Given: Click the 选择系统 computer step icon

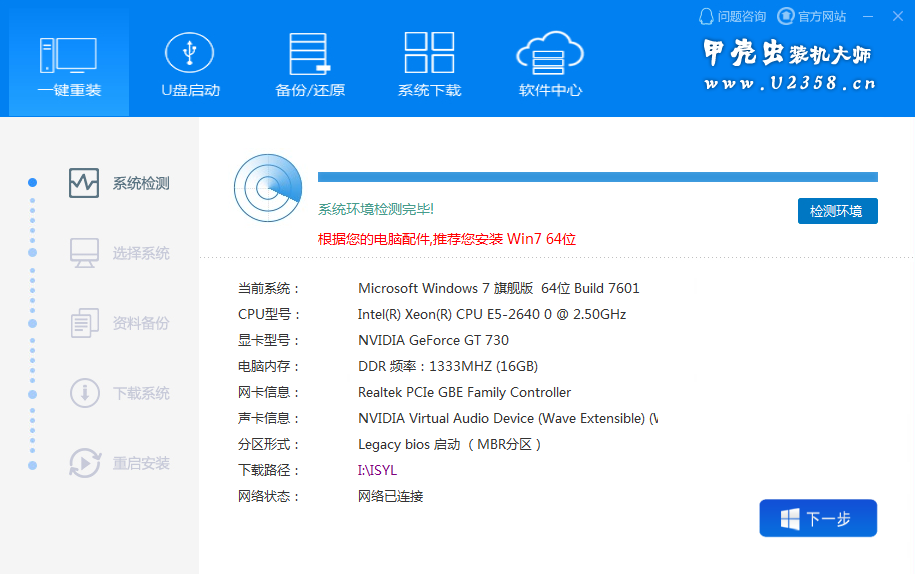Looking at the screenshot, I should 84,253.
